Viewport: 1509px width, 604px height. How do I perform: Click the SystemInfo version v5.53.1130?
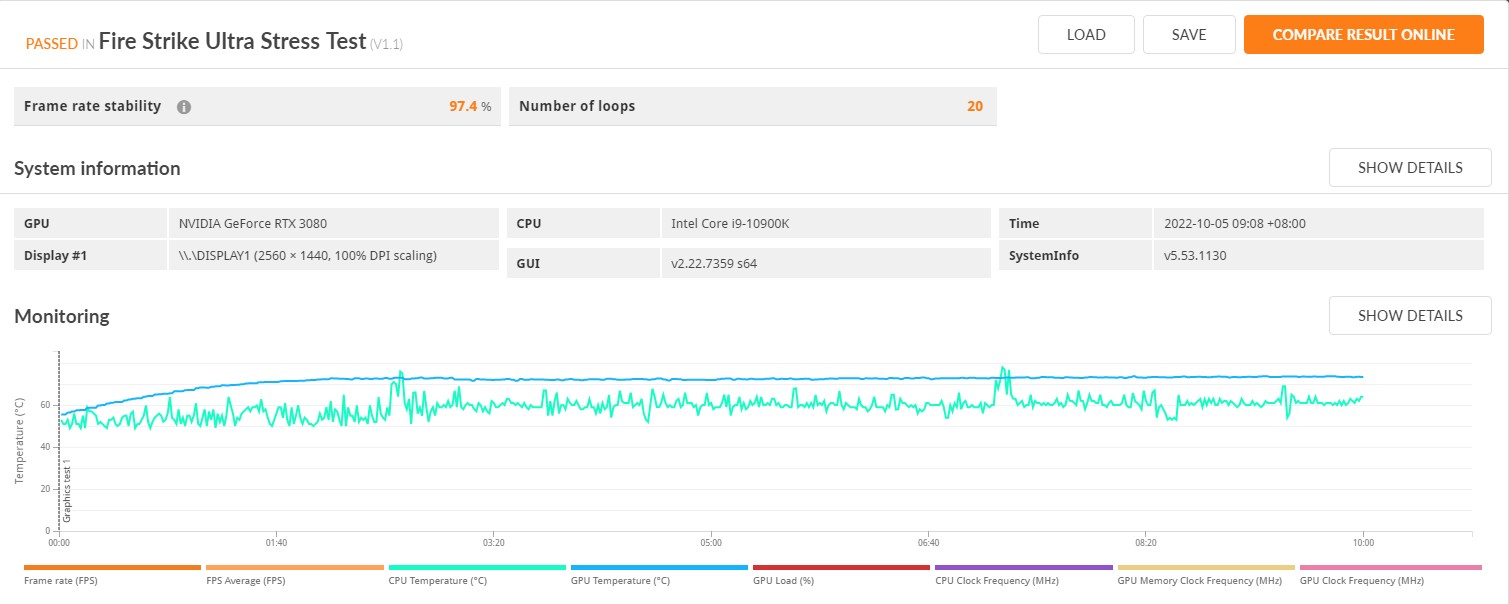1195,255
